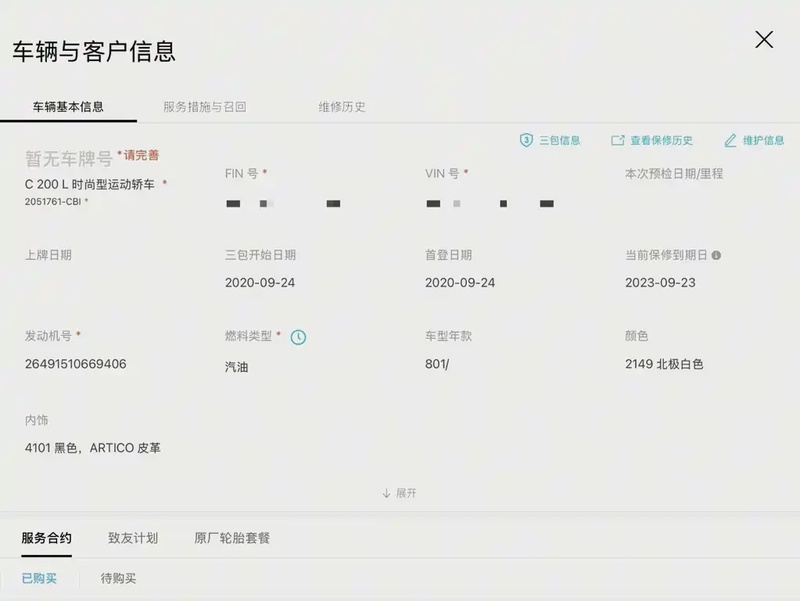Expand more vehicle details via 展开

pyautogui.click(x=405, y=493)
